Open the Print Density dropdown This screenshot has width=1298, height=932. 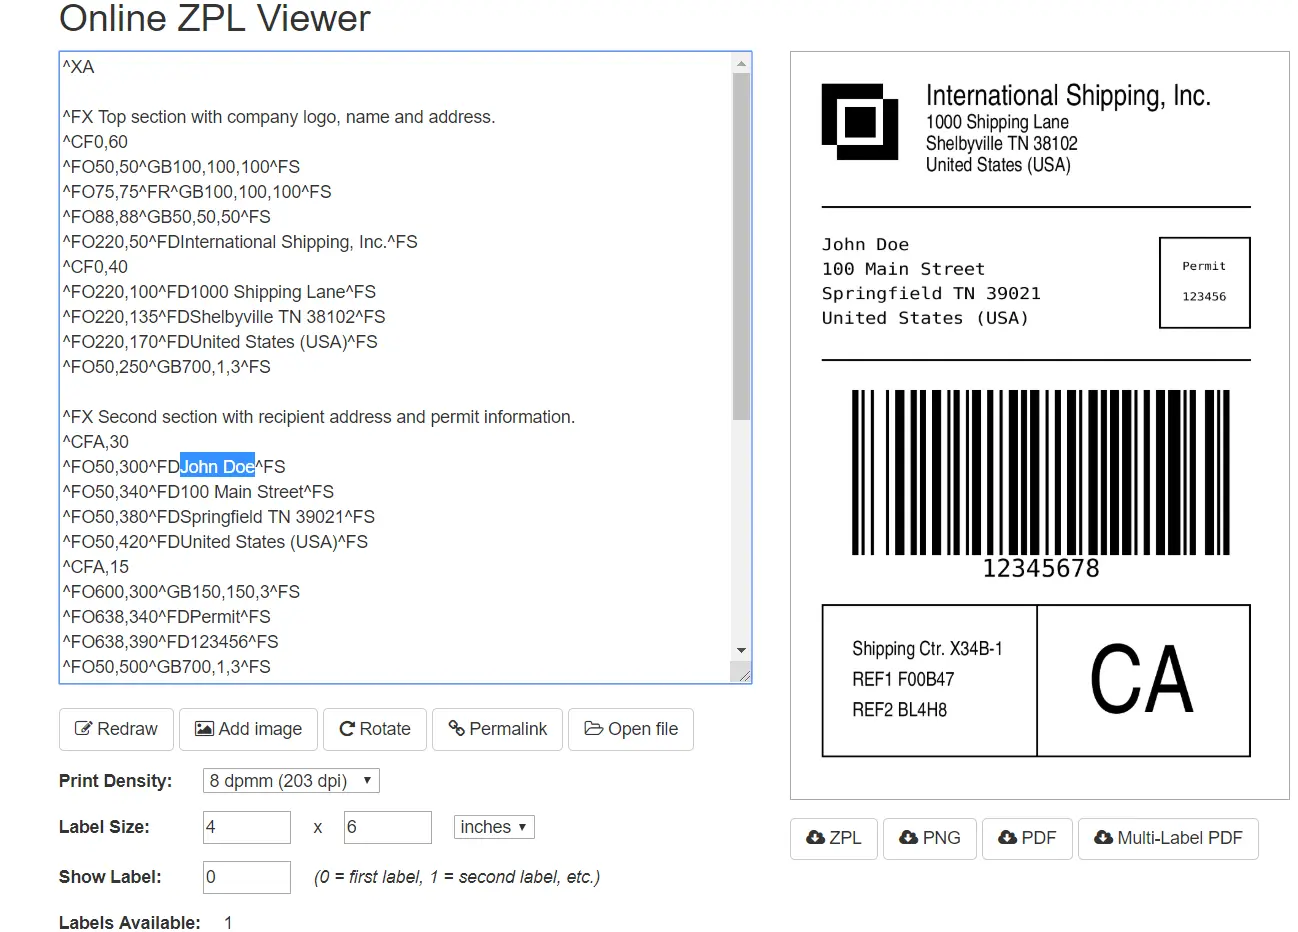291,781
